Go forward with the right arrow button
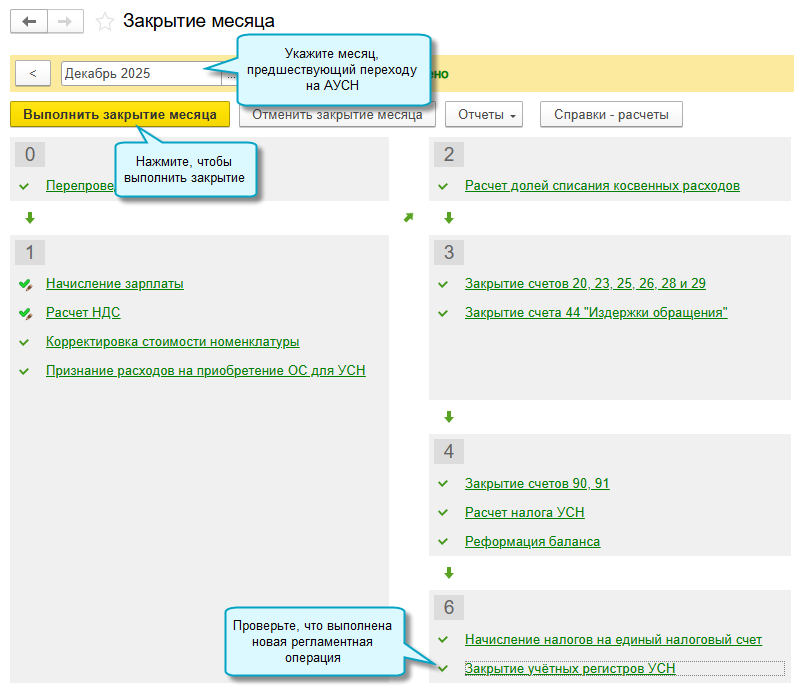 (65, 21)
